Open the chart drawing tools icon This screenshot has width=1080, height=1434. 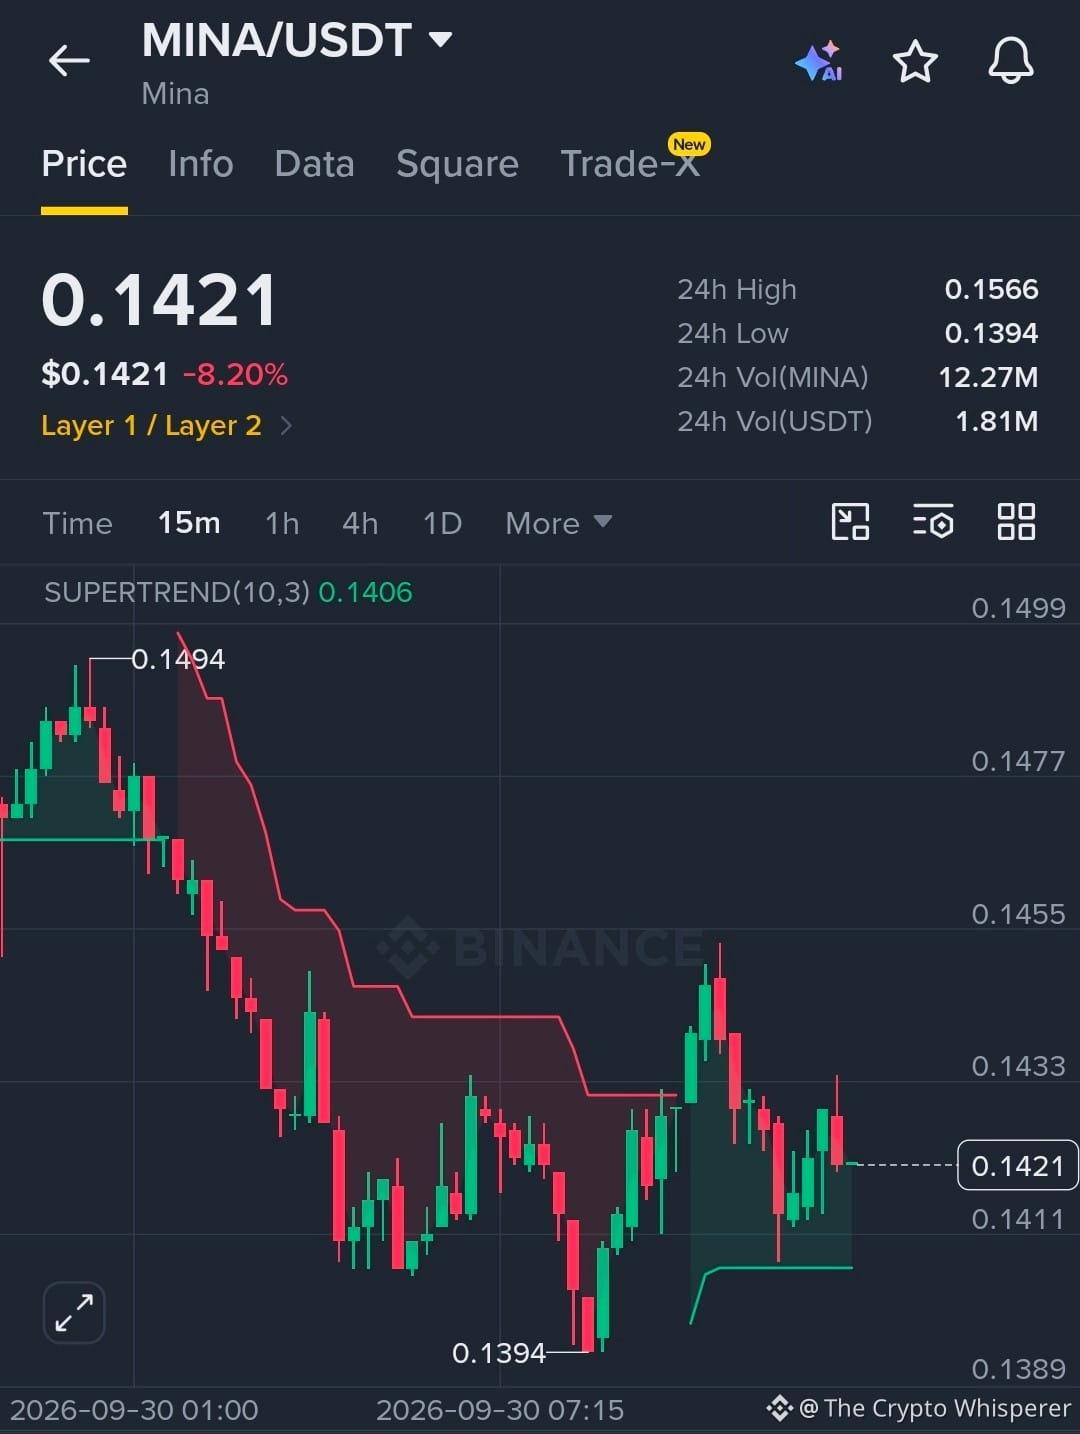[850, 522]
